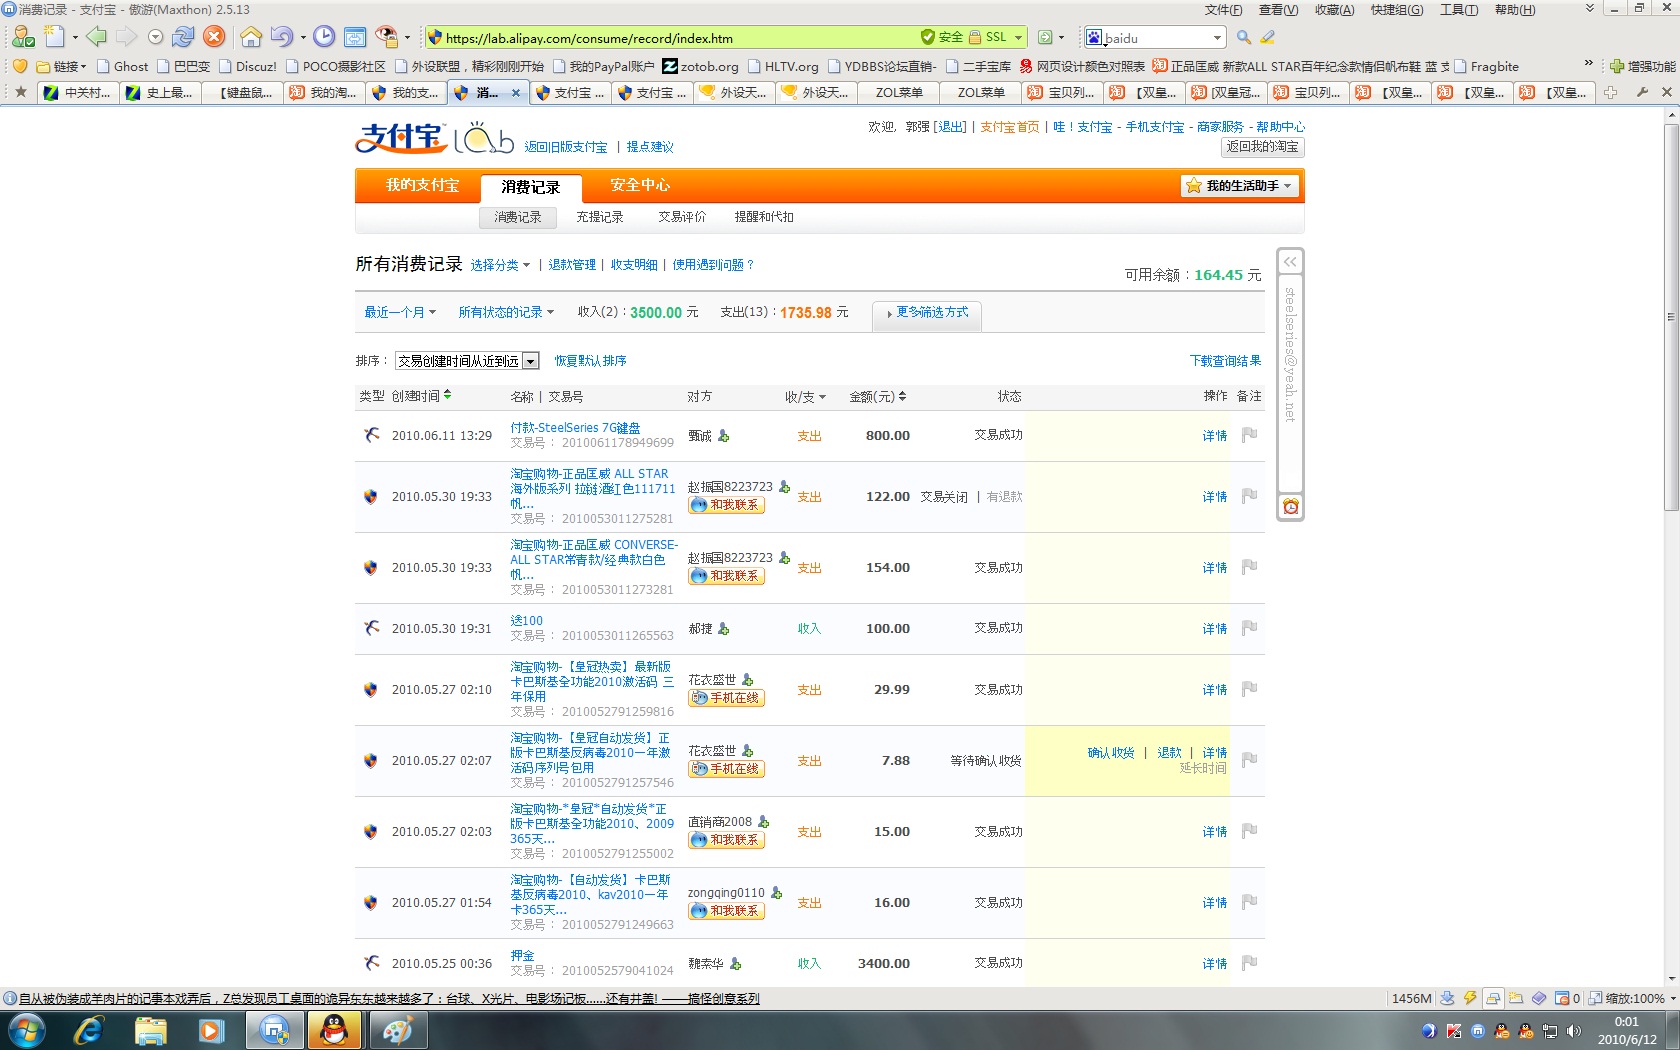
Task: Click the Undo closed tab icon
Action: [282, 37]
